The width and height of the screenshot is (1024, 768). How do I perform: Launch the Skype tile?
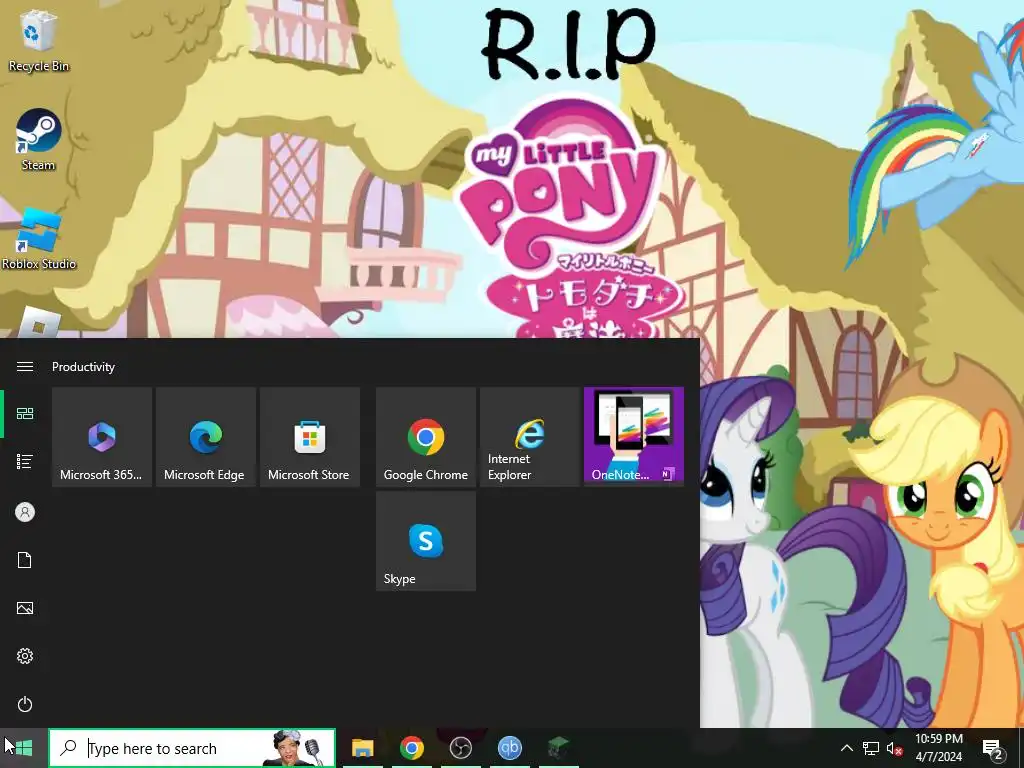[426, 541]
